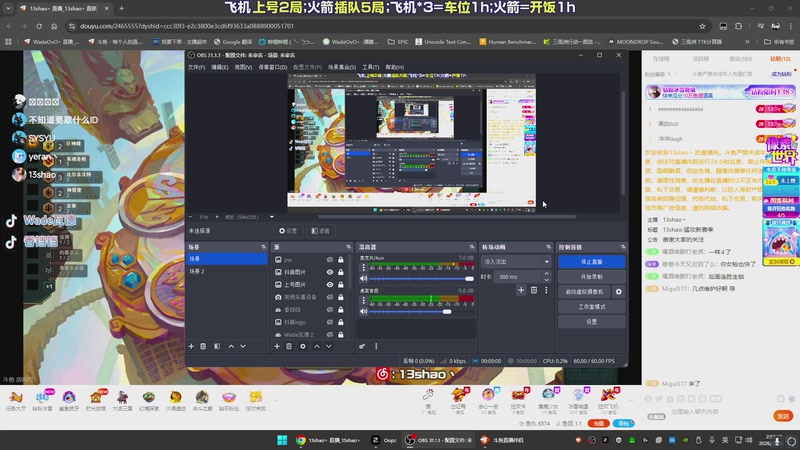The image size is (800, 450).
Task: Expand Chrome bookmarks overflow chevron
Action: coord(747,42)
